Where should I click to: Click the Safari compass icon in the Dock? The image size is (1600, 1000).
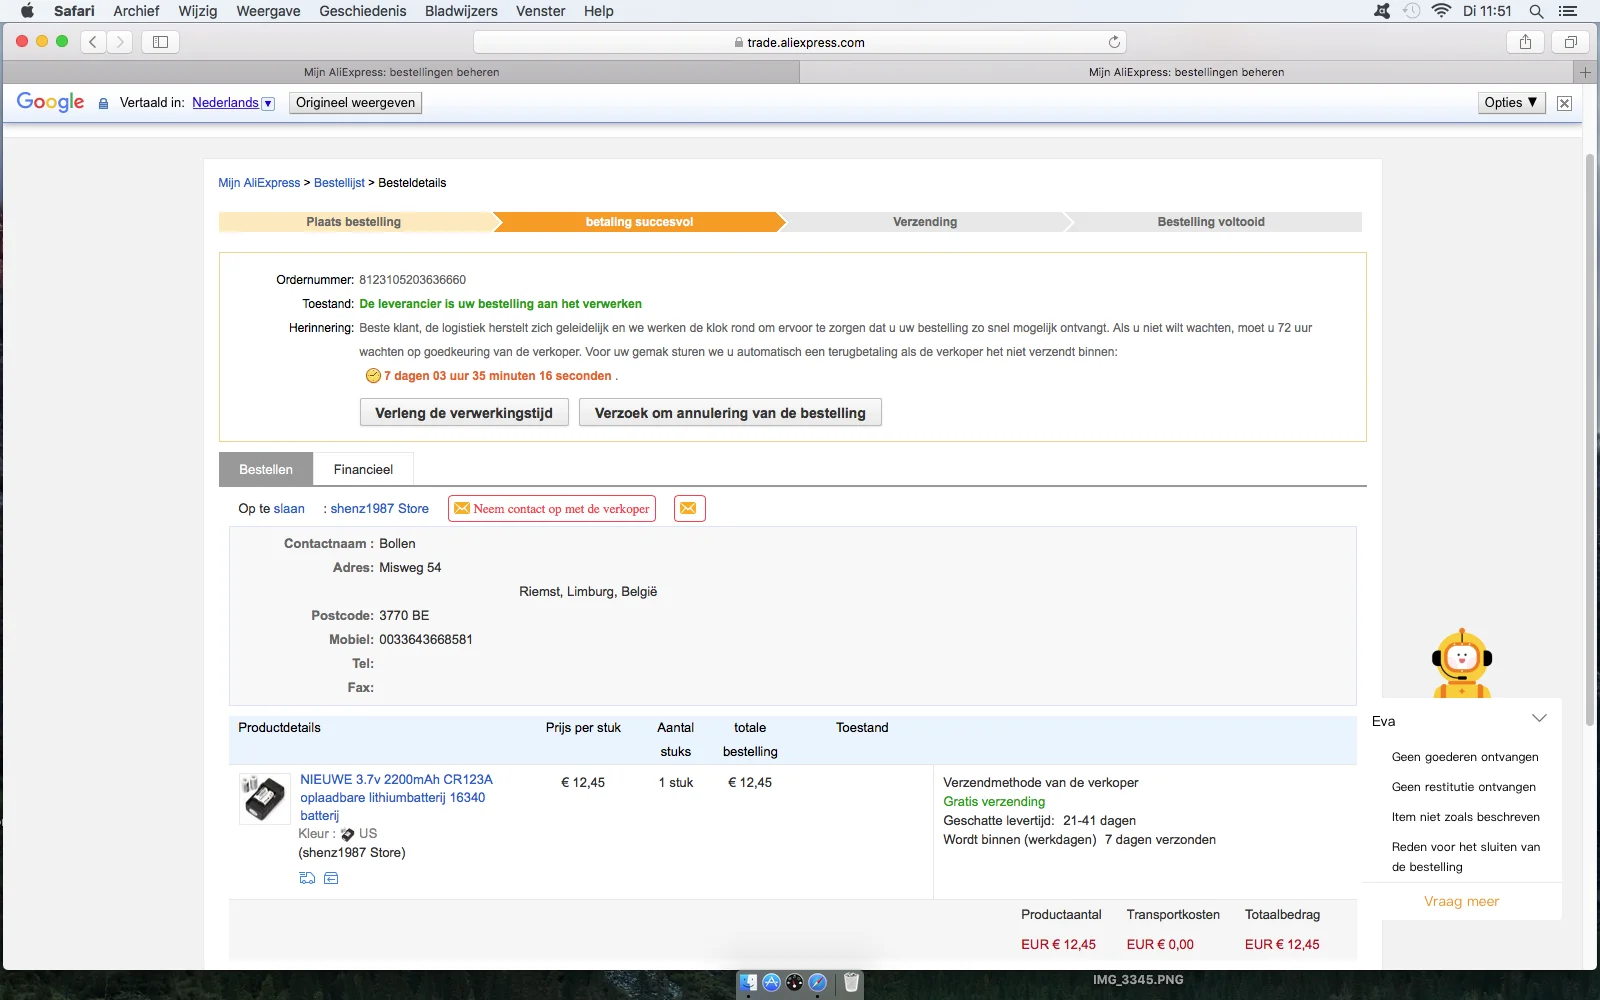(x=817, y=982)
